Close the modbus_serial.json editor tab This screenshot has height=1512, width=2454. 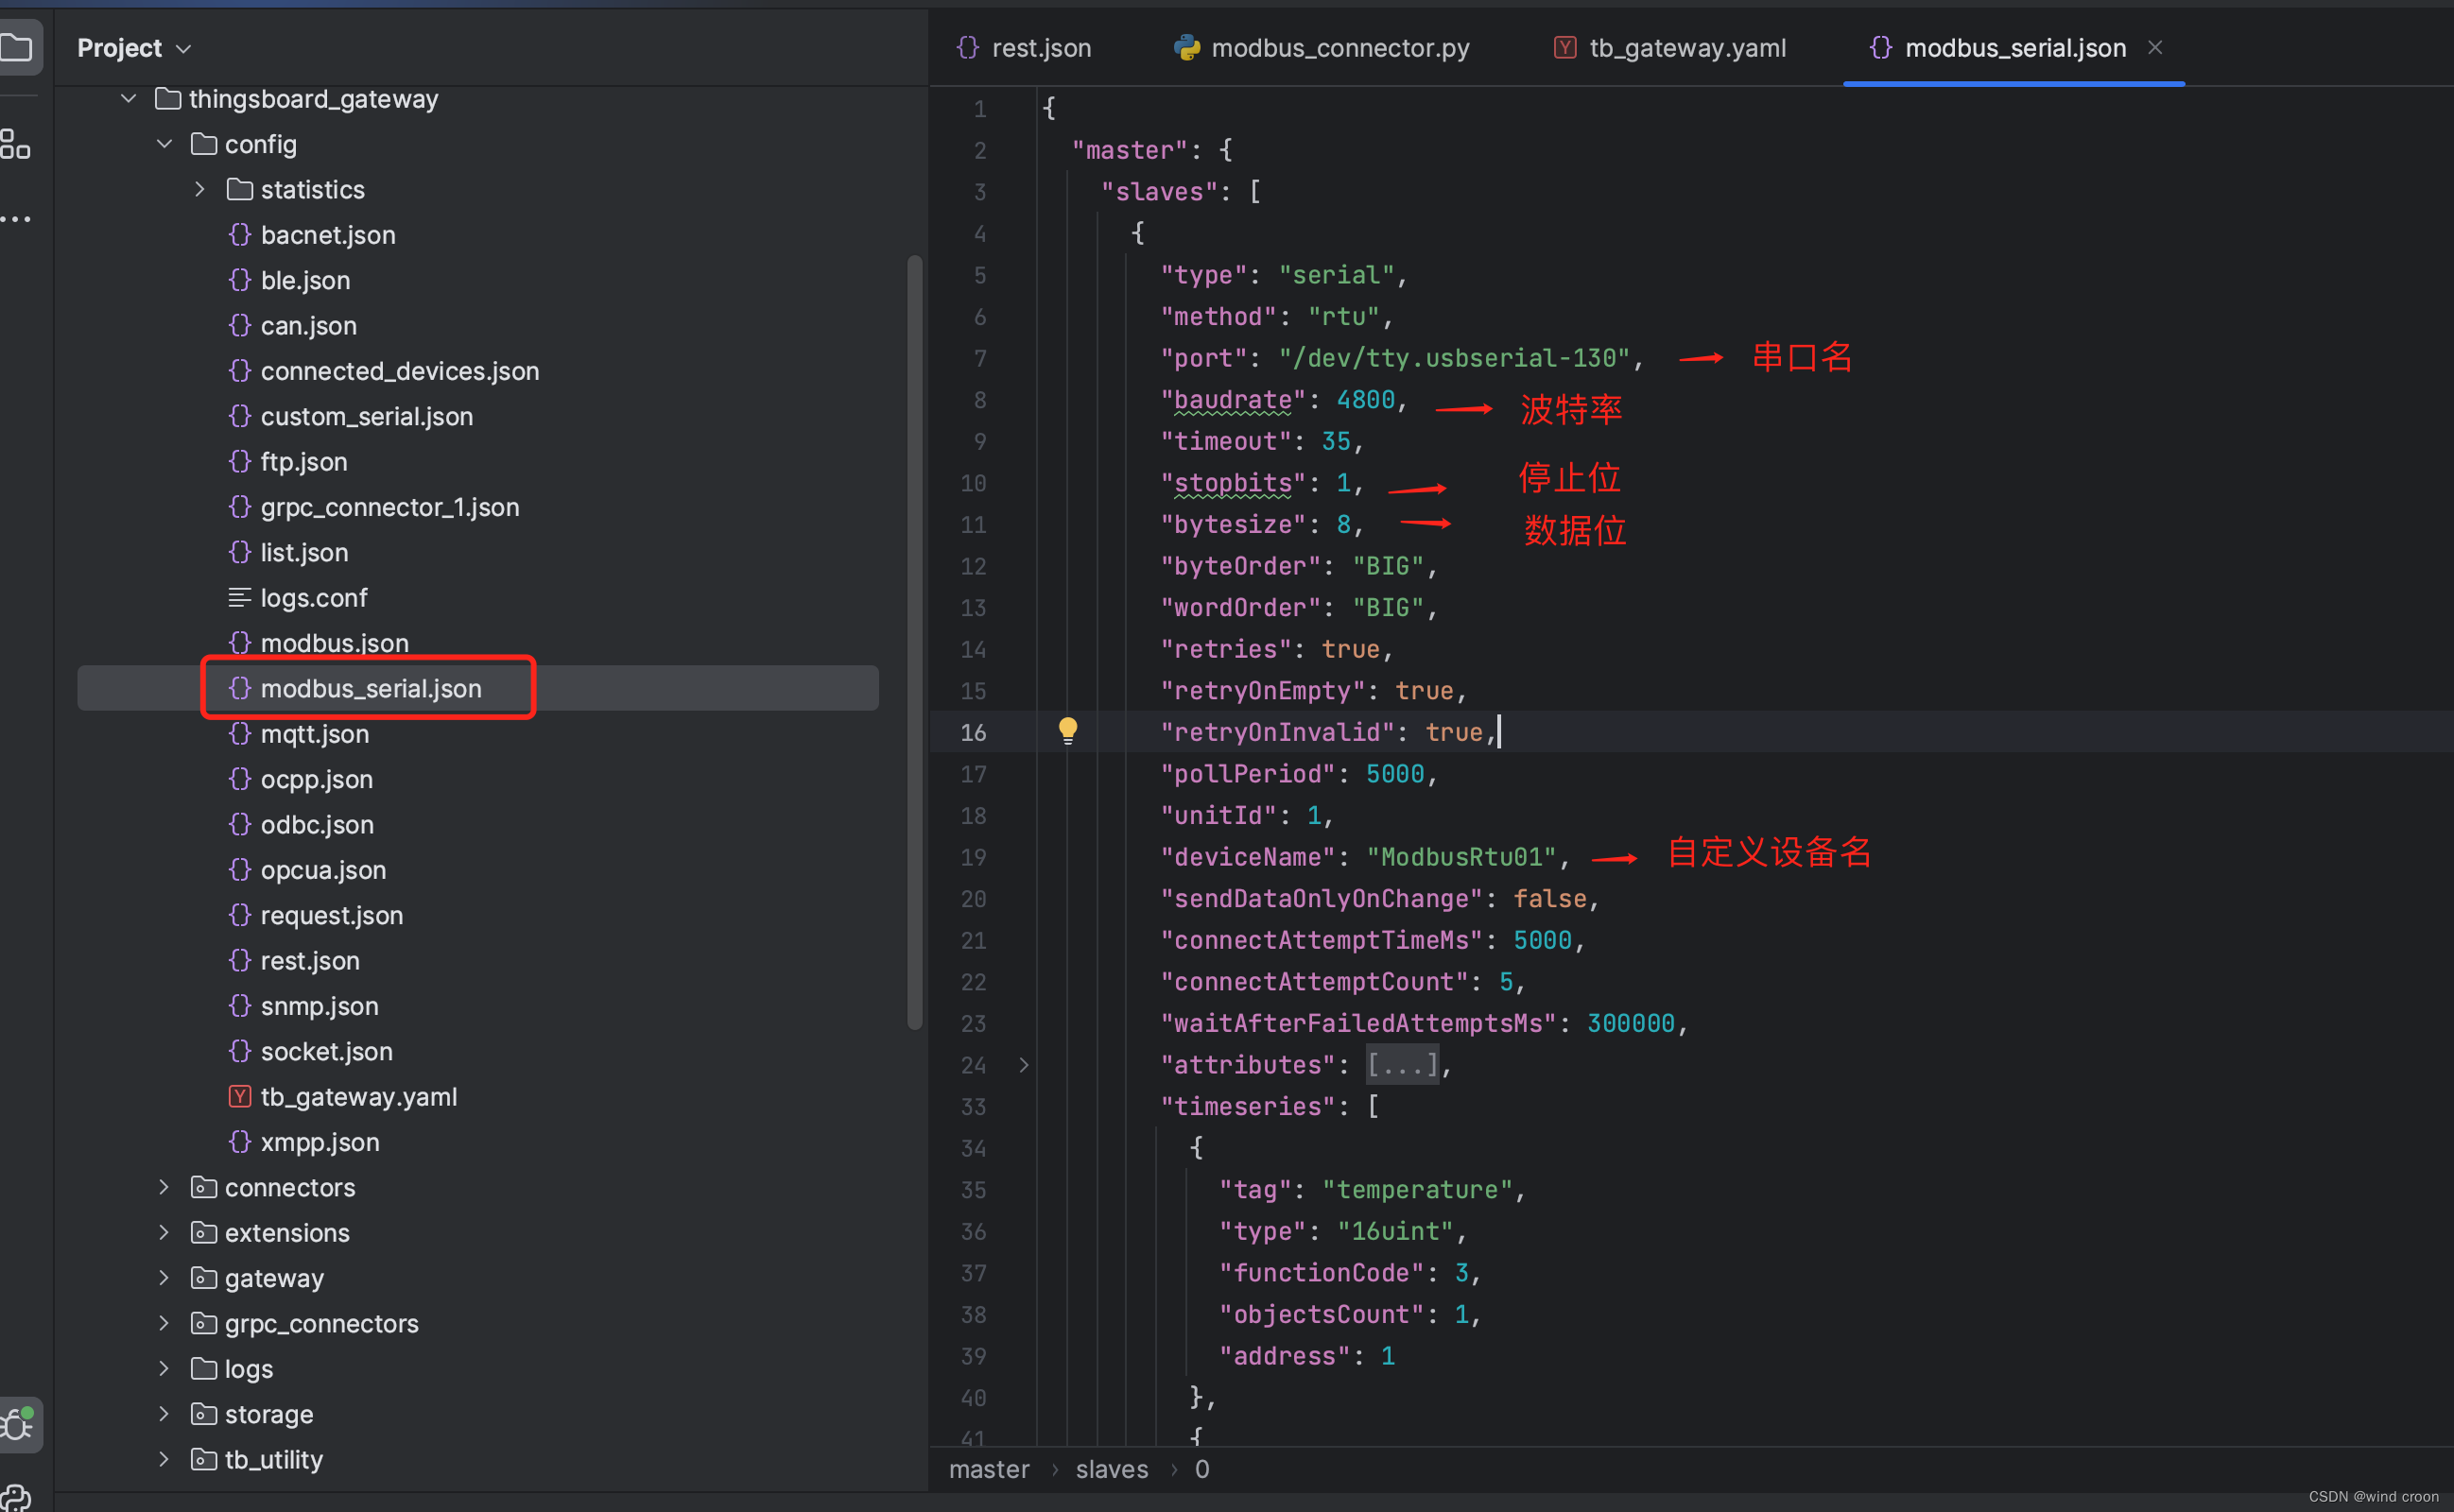[2155, 47]
